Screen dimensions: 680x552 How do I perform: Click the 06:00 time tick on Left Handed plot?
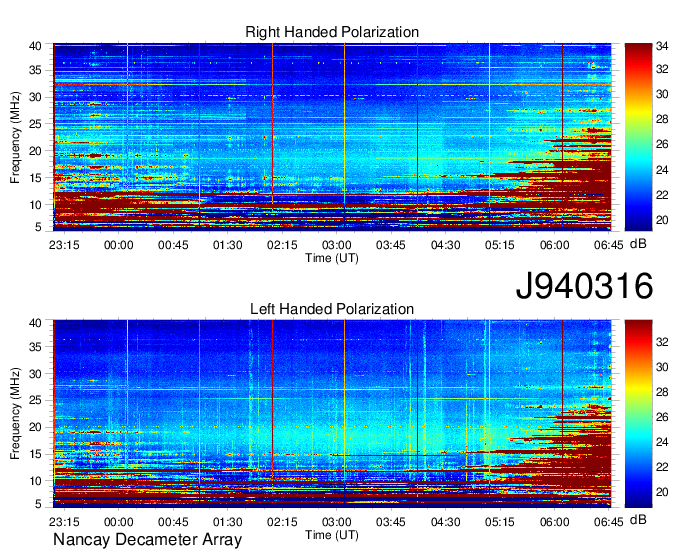554,522
